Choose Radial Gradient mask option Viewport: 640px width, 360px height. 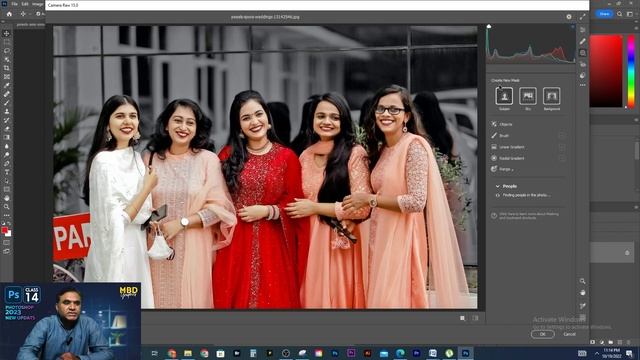[x=508, y=158]
